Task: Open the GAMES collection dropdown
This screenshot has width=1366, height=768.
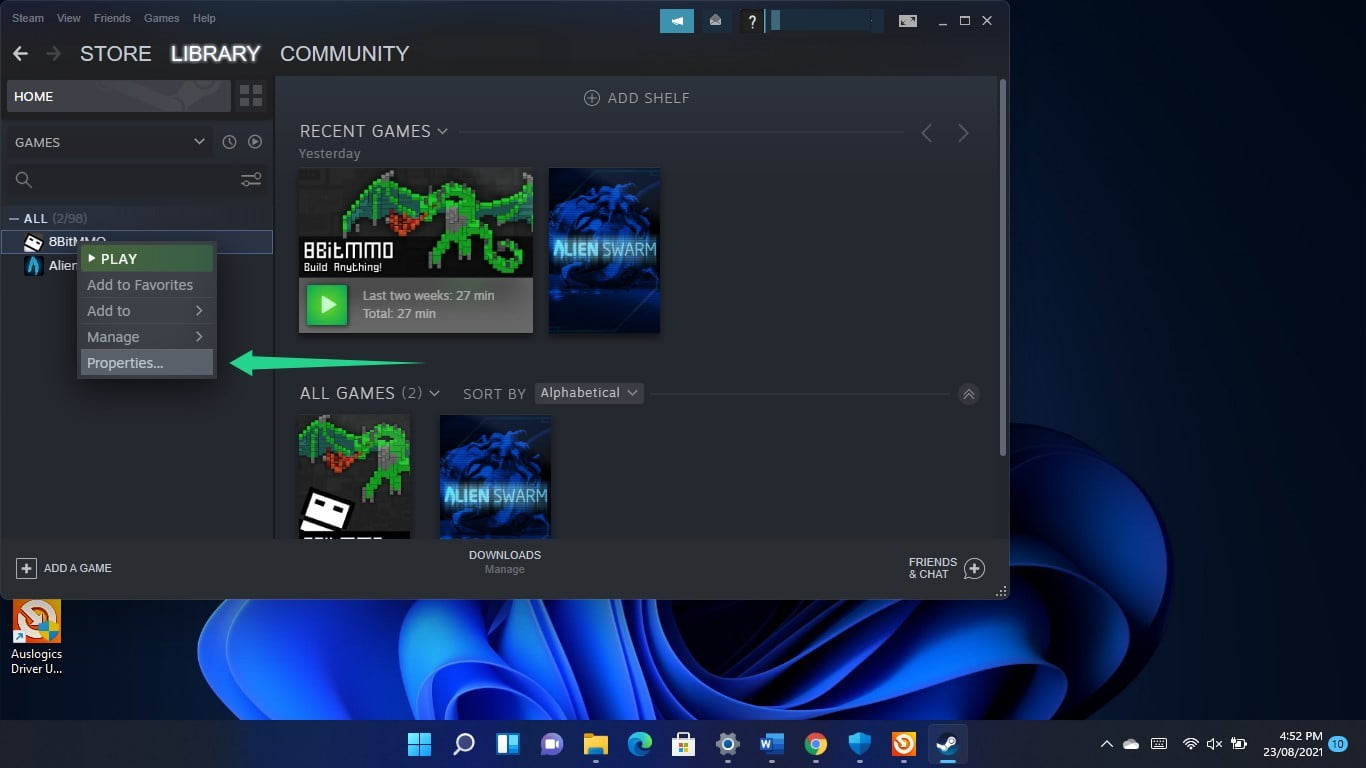Action: [110, 142]
